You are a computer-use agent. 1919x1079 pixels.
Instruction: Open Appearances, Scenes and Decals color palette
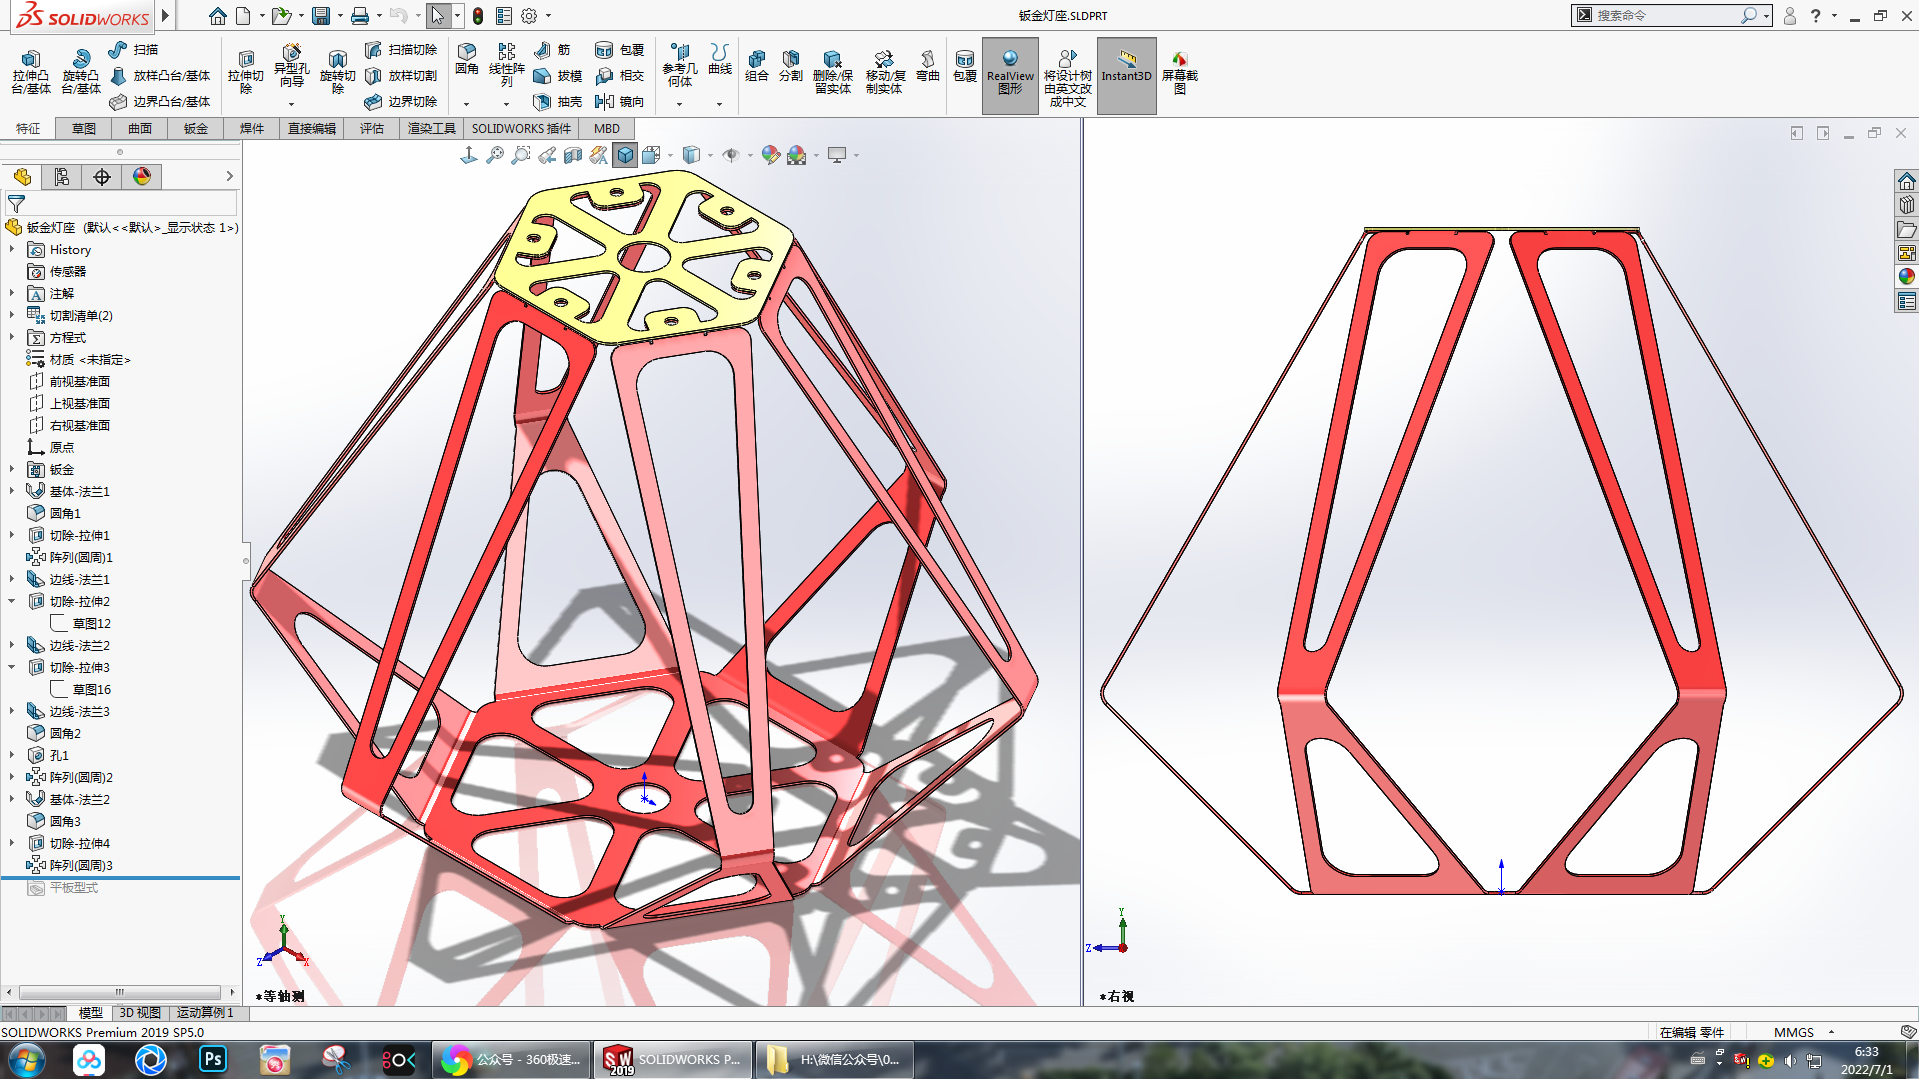[1907, 277]
